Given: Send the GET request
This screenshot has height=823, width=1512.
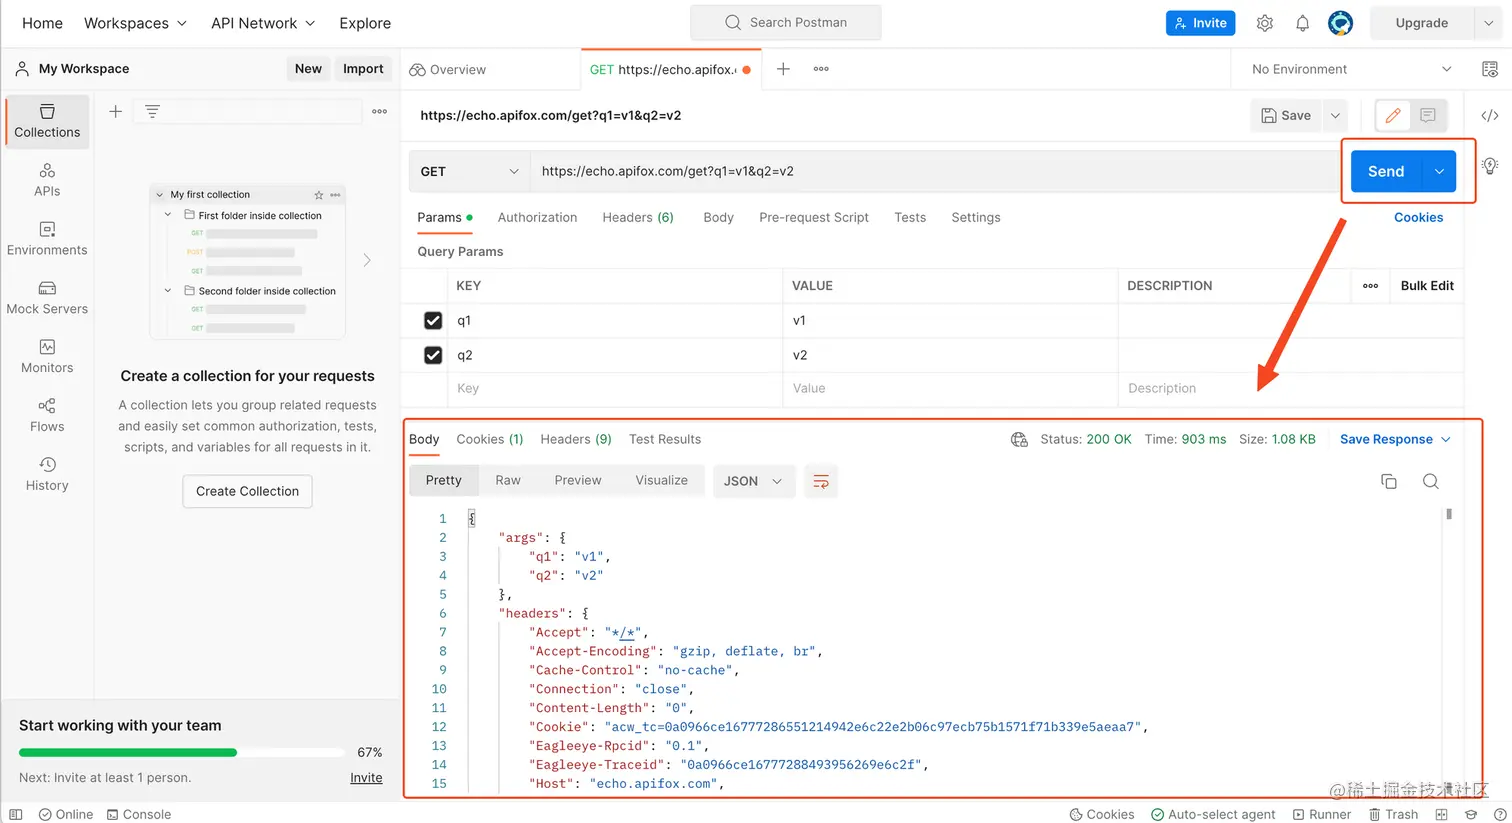Looking at the screenshot, I should pos(1386,171).
